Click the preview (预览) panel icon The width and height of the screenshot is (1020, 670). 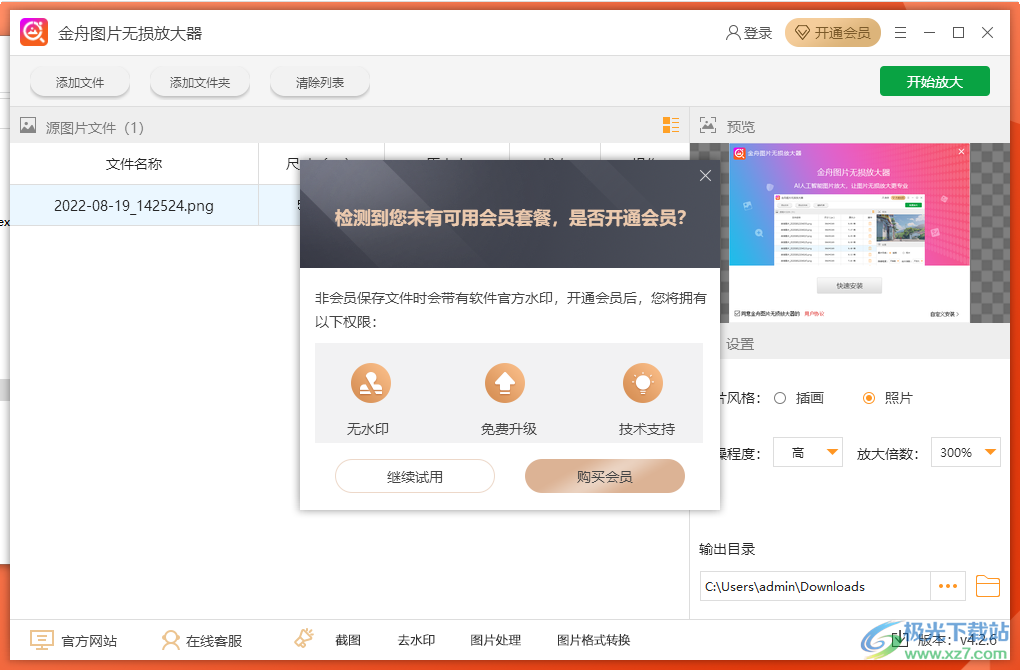pyautogui.click(x=708, y=125)
